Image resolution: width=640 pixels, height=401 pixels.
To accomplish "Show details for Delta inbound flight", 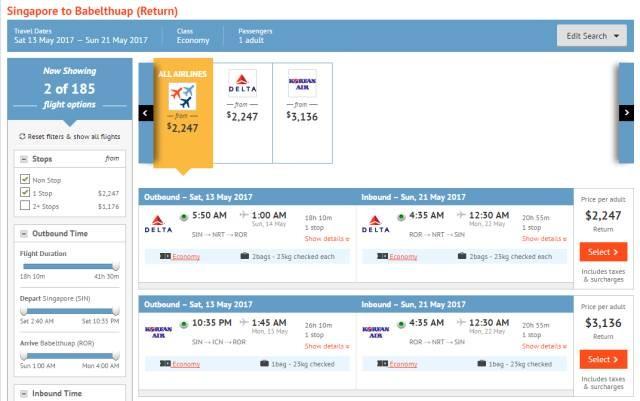I will [544, 238].
